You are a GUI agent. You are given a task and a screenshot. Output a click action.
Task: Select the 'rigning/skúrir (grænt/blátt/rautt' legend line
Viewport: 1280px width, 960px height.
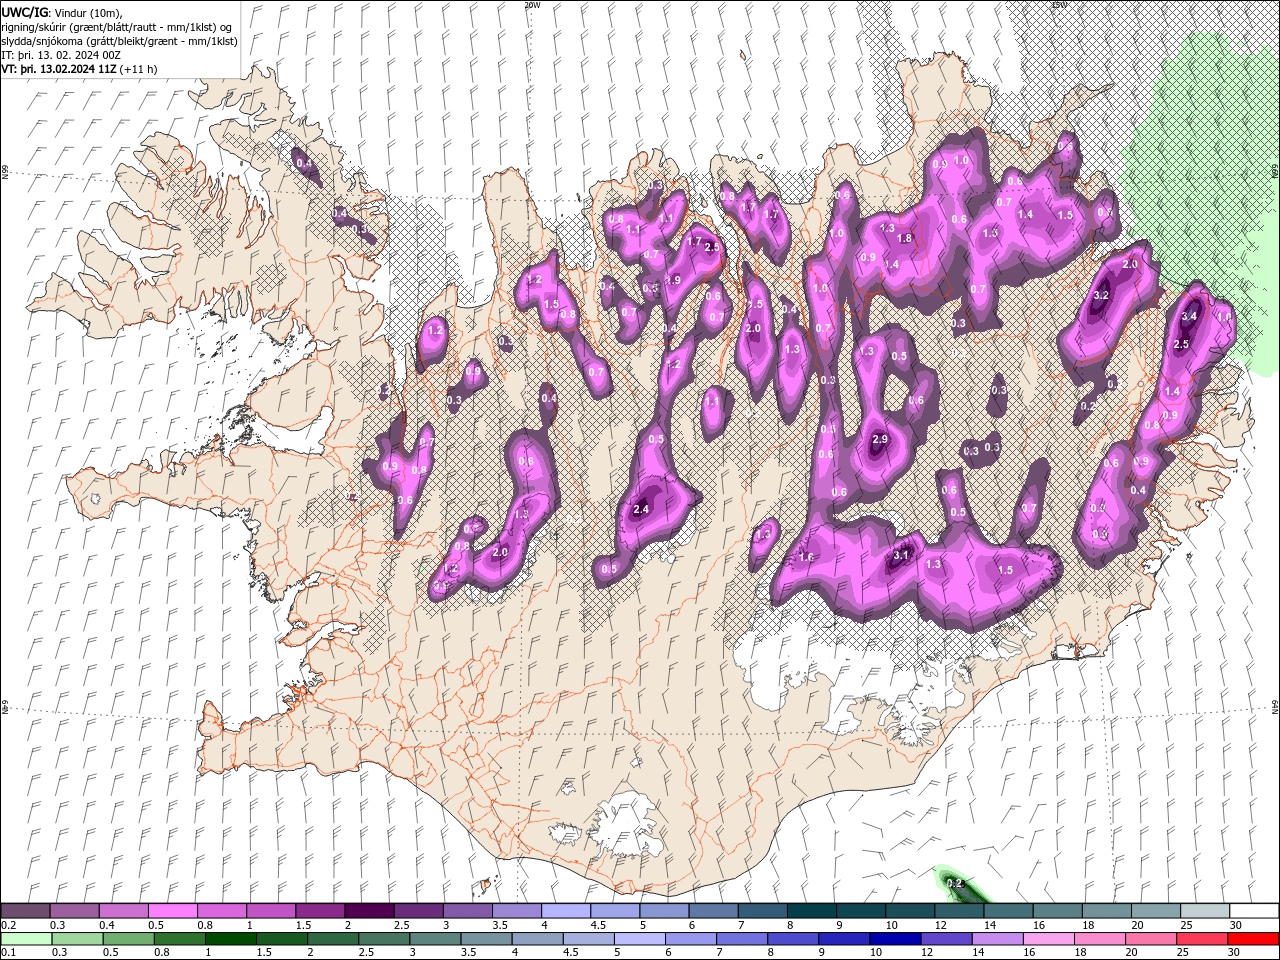[117, 26]
